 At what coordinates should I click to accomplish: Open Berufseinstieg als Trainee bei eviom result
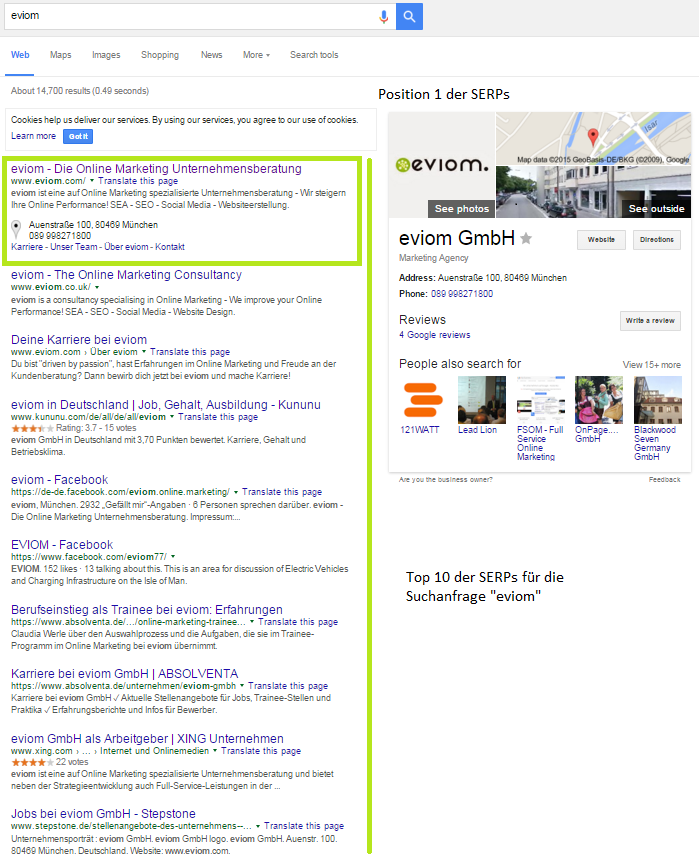coord(146,609)
